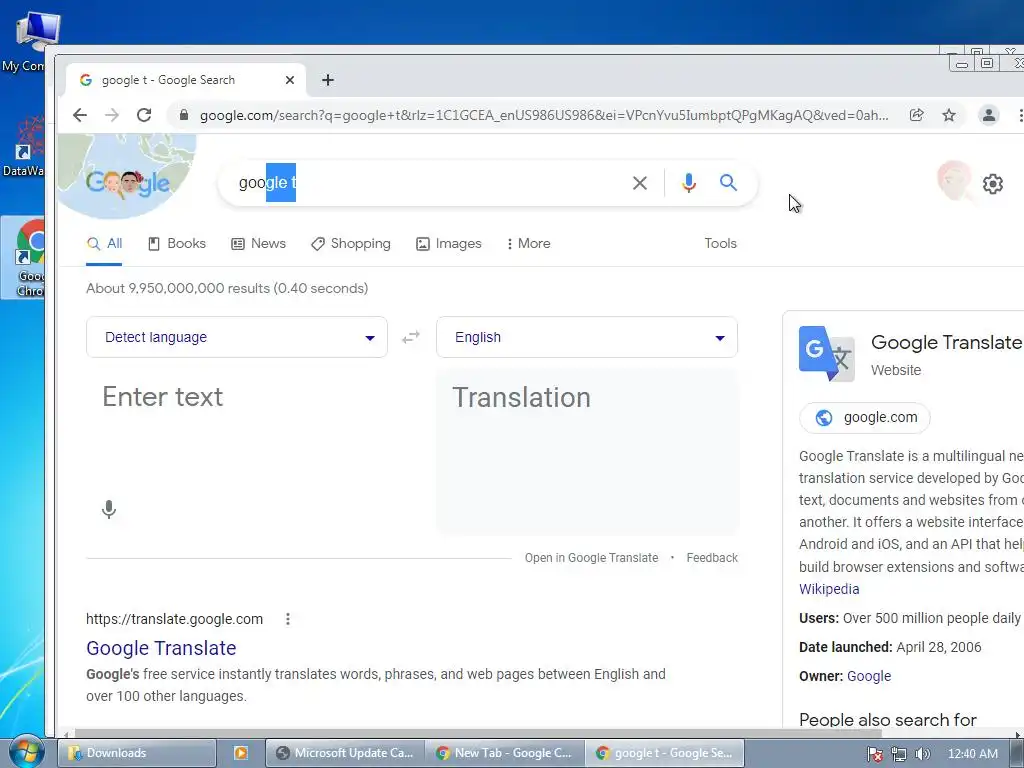Open the Wikipedia link in the knowledge panel
1024x768 pixels.
point(829,589)
